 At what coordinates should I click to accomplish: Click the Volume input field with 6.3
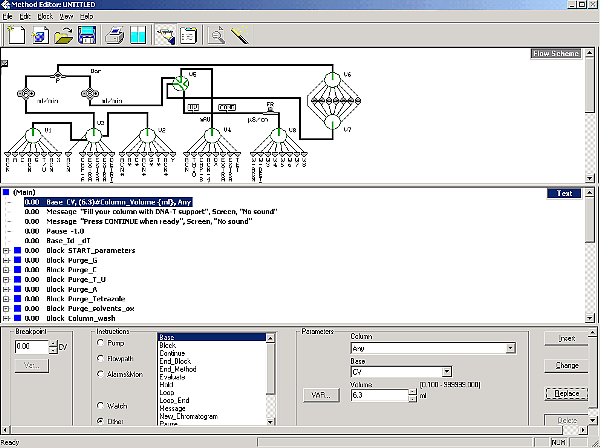coord(380,395)
